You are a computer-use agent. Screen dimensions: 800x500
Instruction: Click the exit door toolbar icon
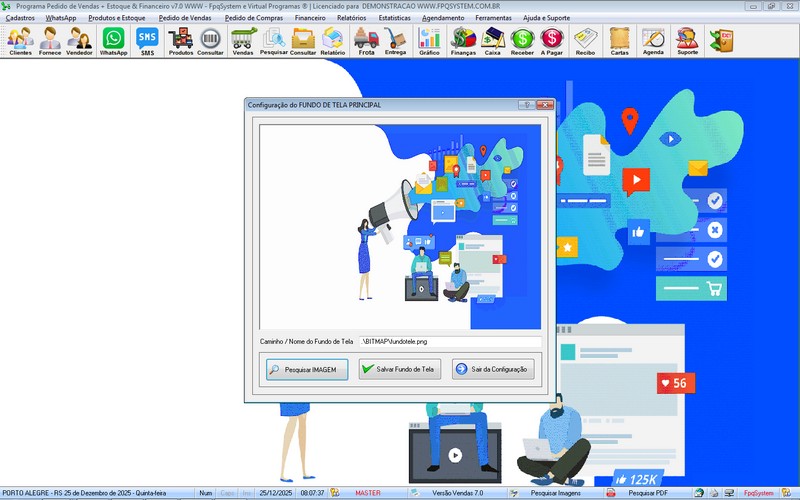[x=721, y=41]
